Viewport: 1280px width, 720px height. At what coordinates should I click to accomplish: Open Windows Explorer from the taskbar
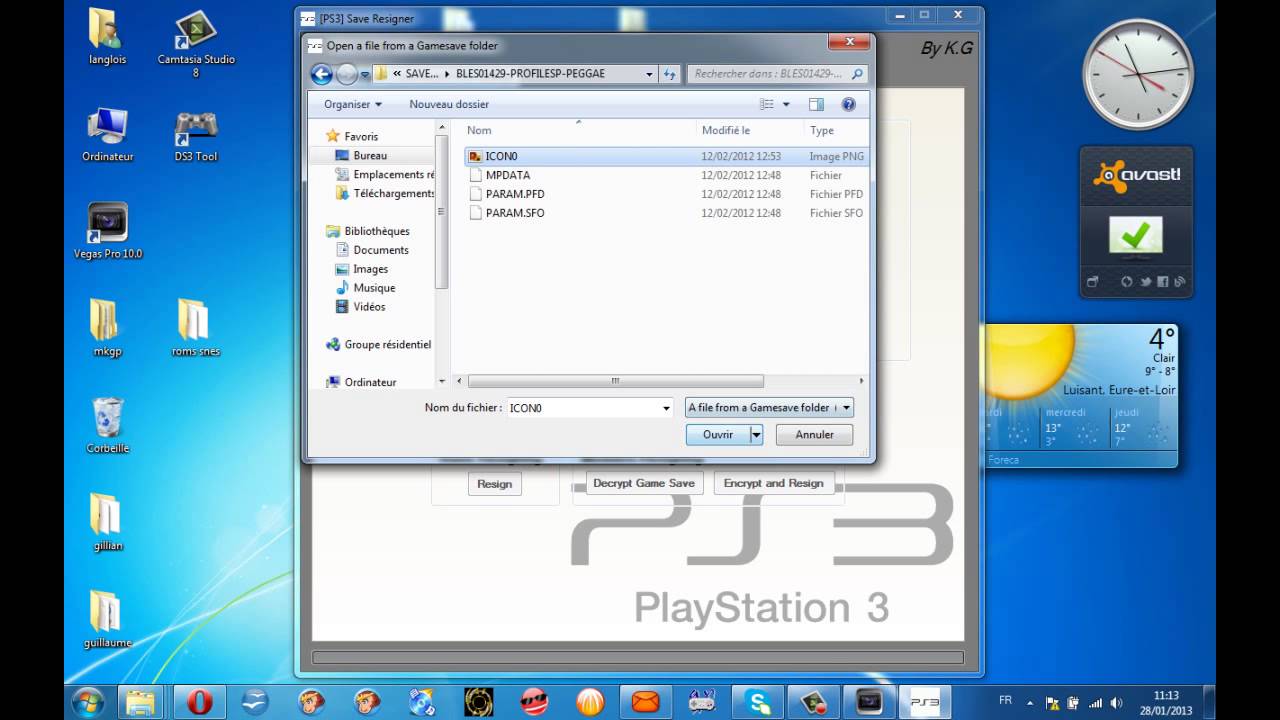coord(143,702)
